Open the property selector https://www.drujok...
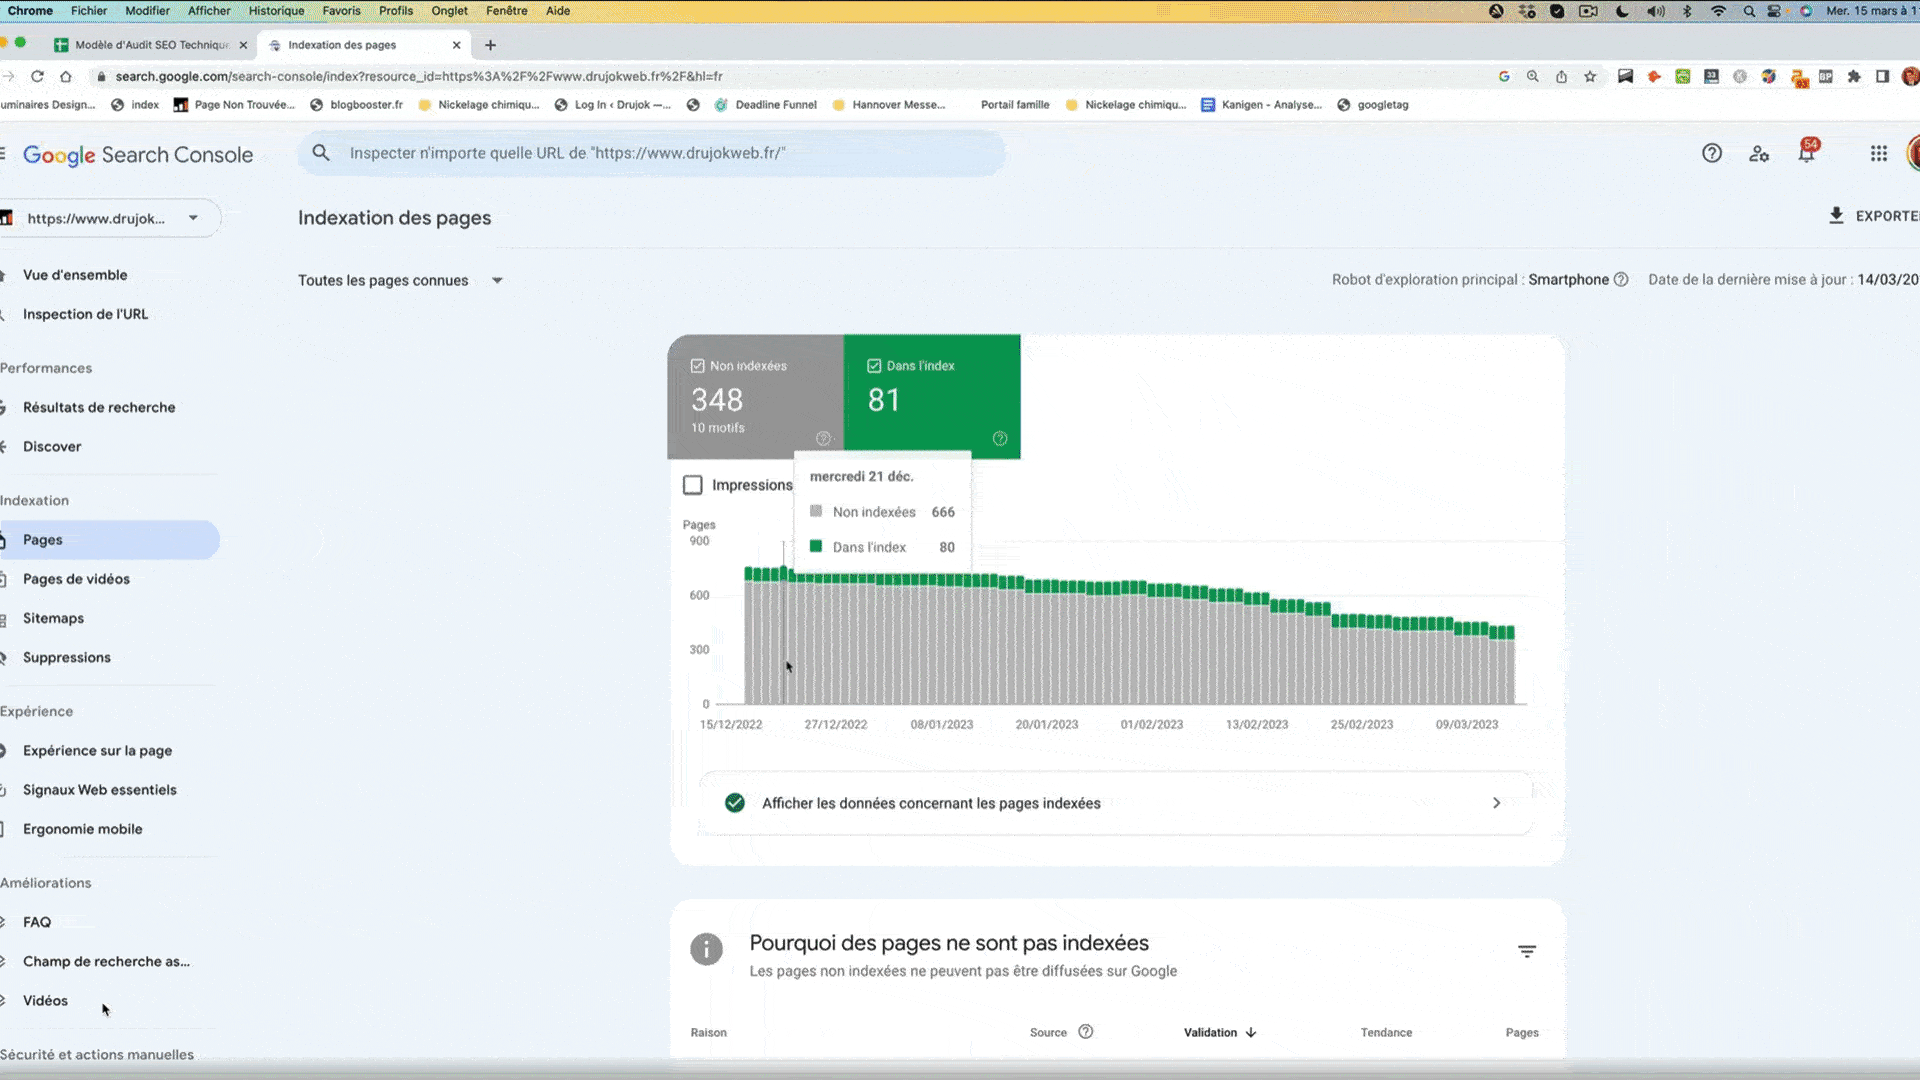This screenshot has height=1080, width=1920. 110,218
